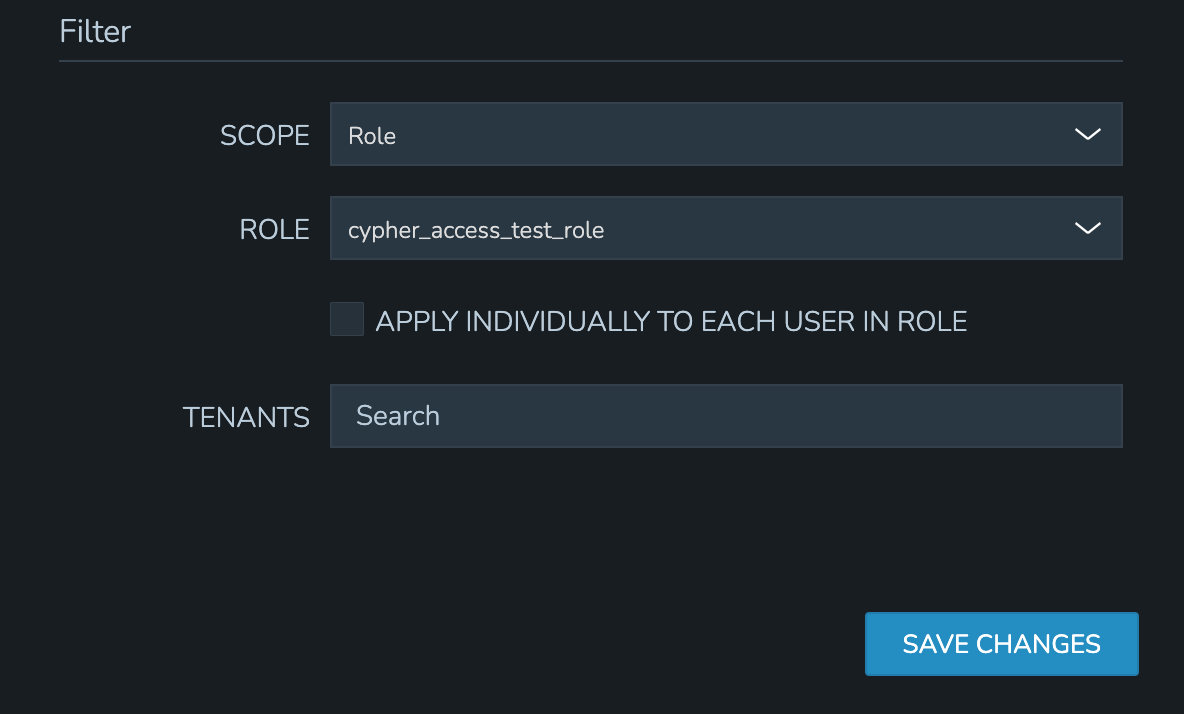This screenshot has height=714, width=1184.
Task: Click the horizontal divider under the Filter heading
Action: [x=590, y=61]
